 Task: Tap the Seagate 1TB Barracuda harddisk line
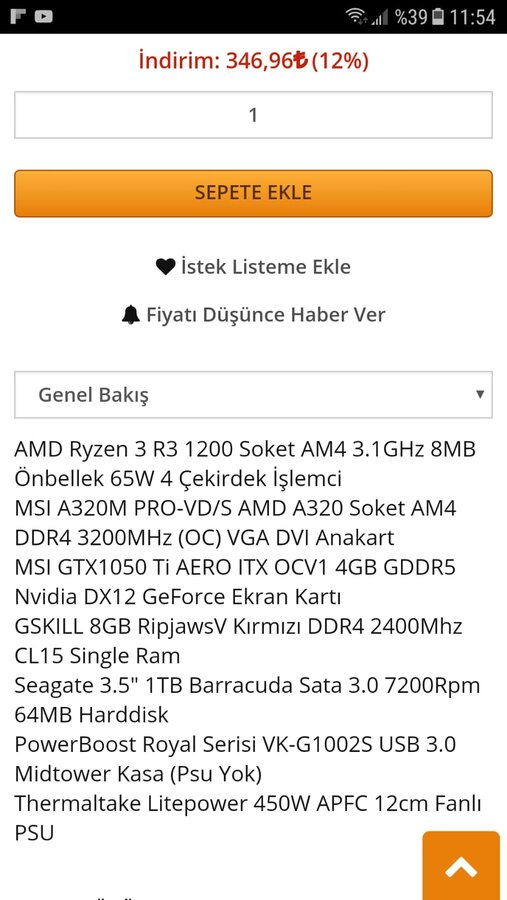[x=247, y=700]
